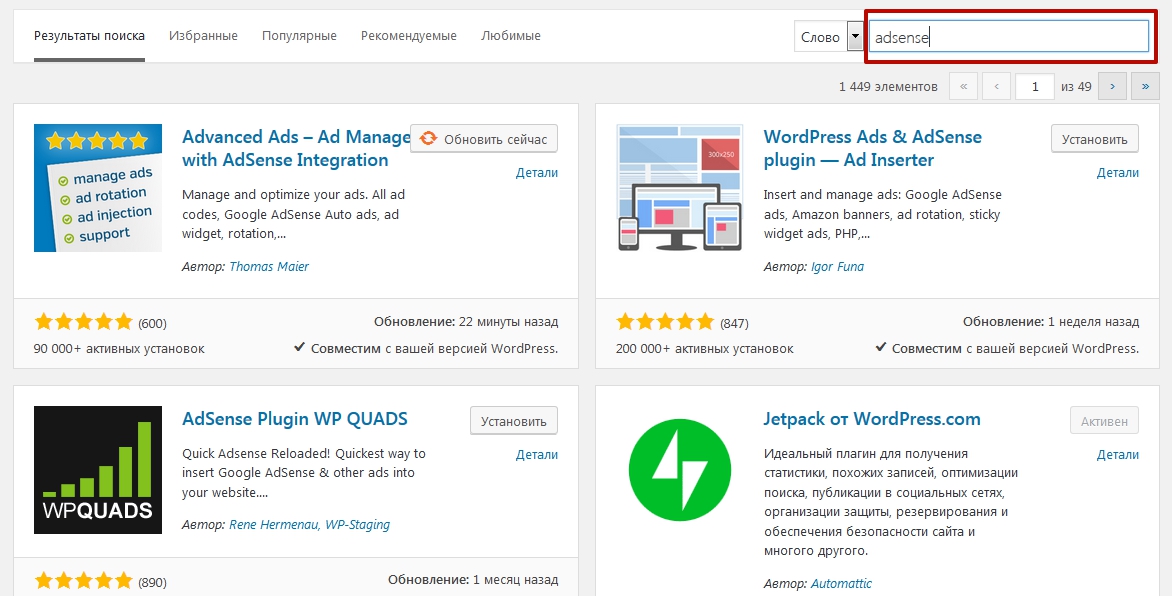Click the из 49 total pages text

tap(1076, 87)
